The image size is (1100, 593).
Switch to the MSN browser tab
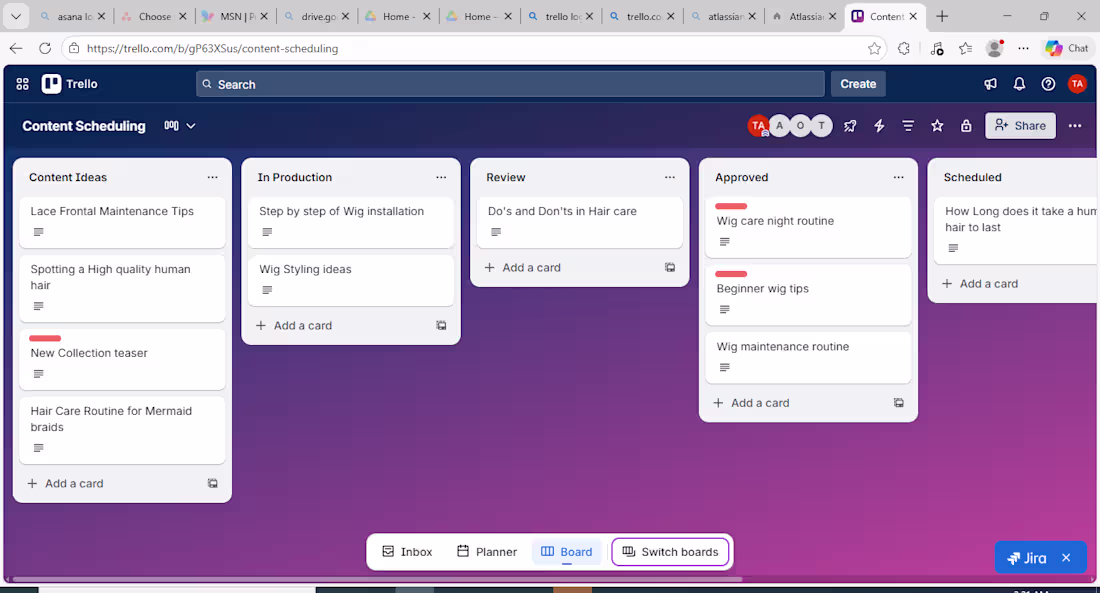point(235,16)
